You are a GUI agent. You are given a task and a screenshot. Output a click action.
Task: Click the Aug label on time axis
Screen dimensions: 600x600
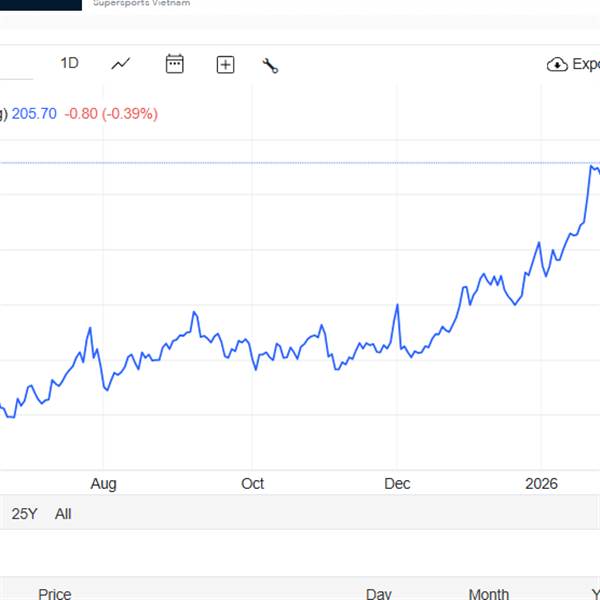(103, 484)
